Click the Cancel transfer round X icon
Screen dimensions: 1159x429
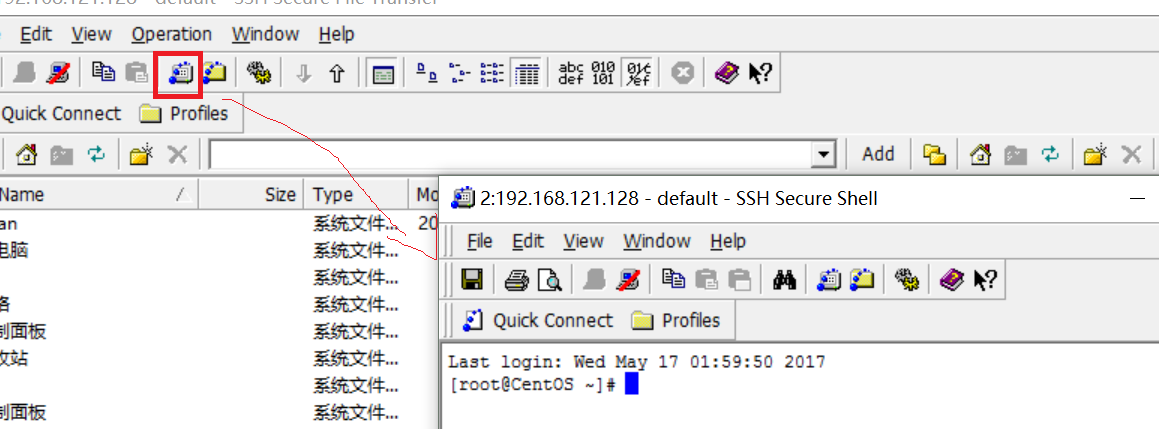(x=682, y=72)
